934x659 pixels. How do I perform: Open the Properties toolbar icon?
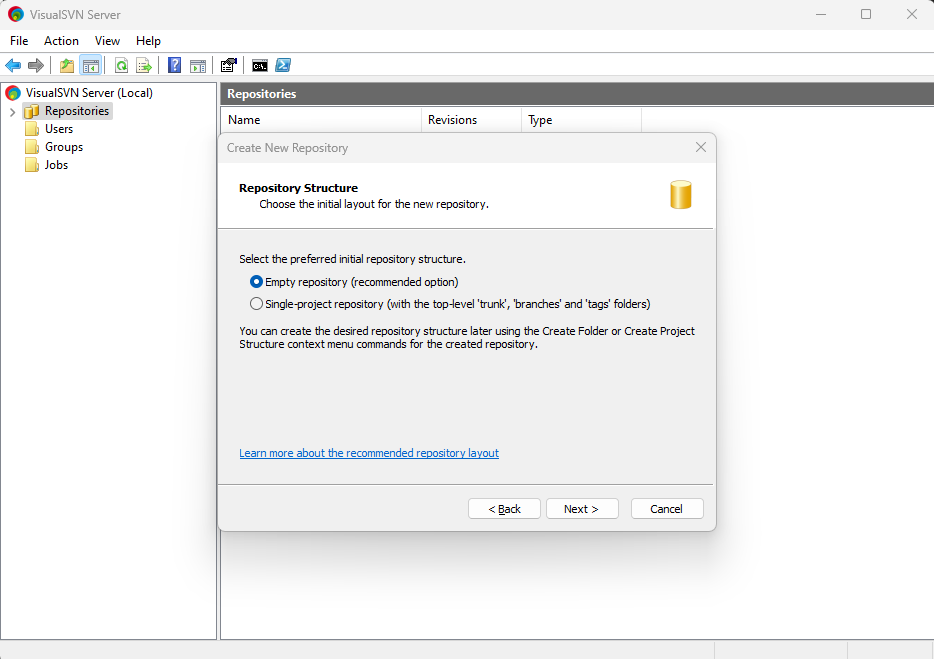pos(229,66)
